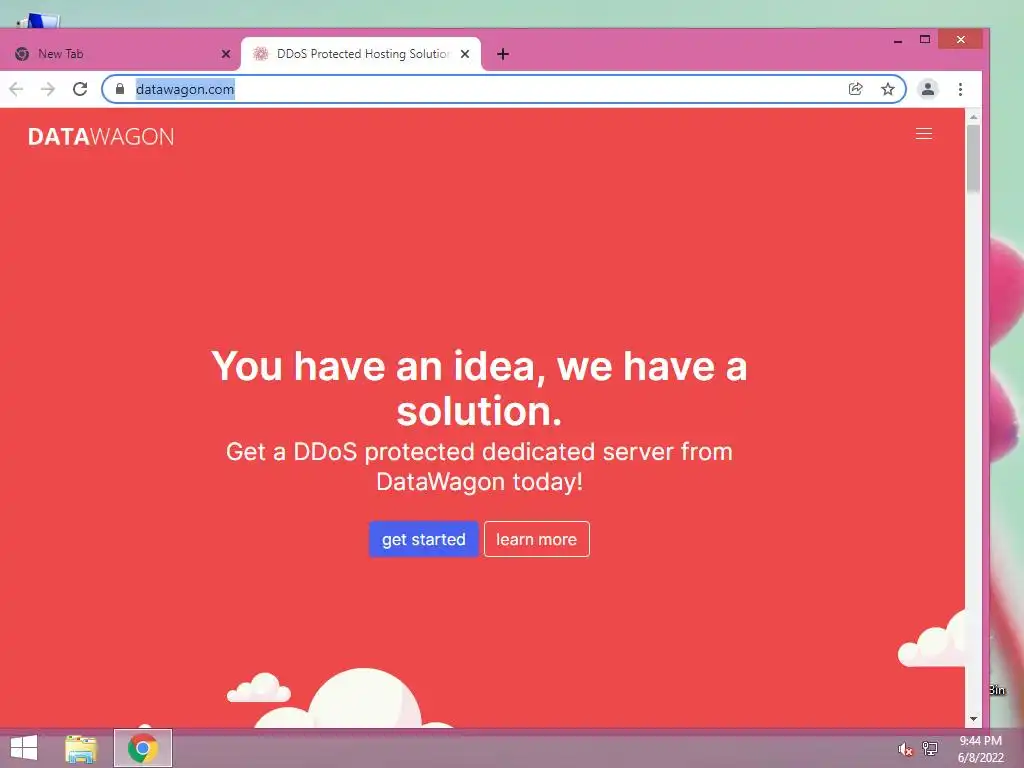Image resolution: width=1024 pixels, height=768 pixels.
Task: Open Chrome three-dot menu
Action: [x=960, y=89]
